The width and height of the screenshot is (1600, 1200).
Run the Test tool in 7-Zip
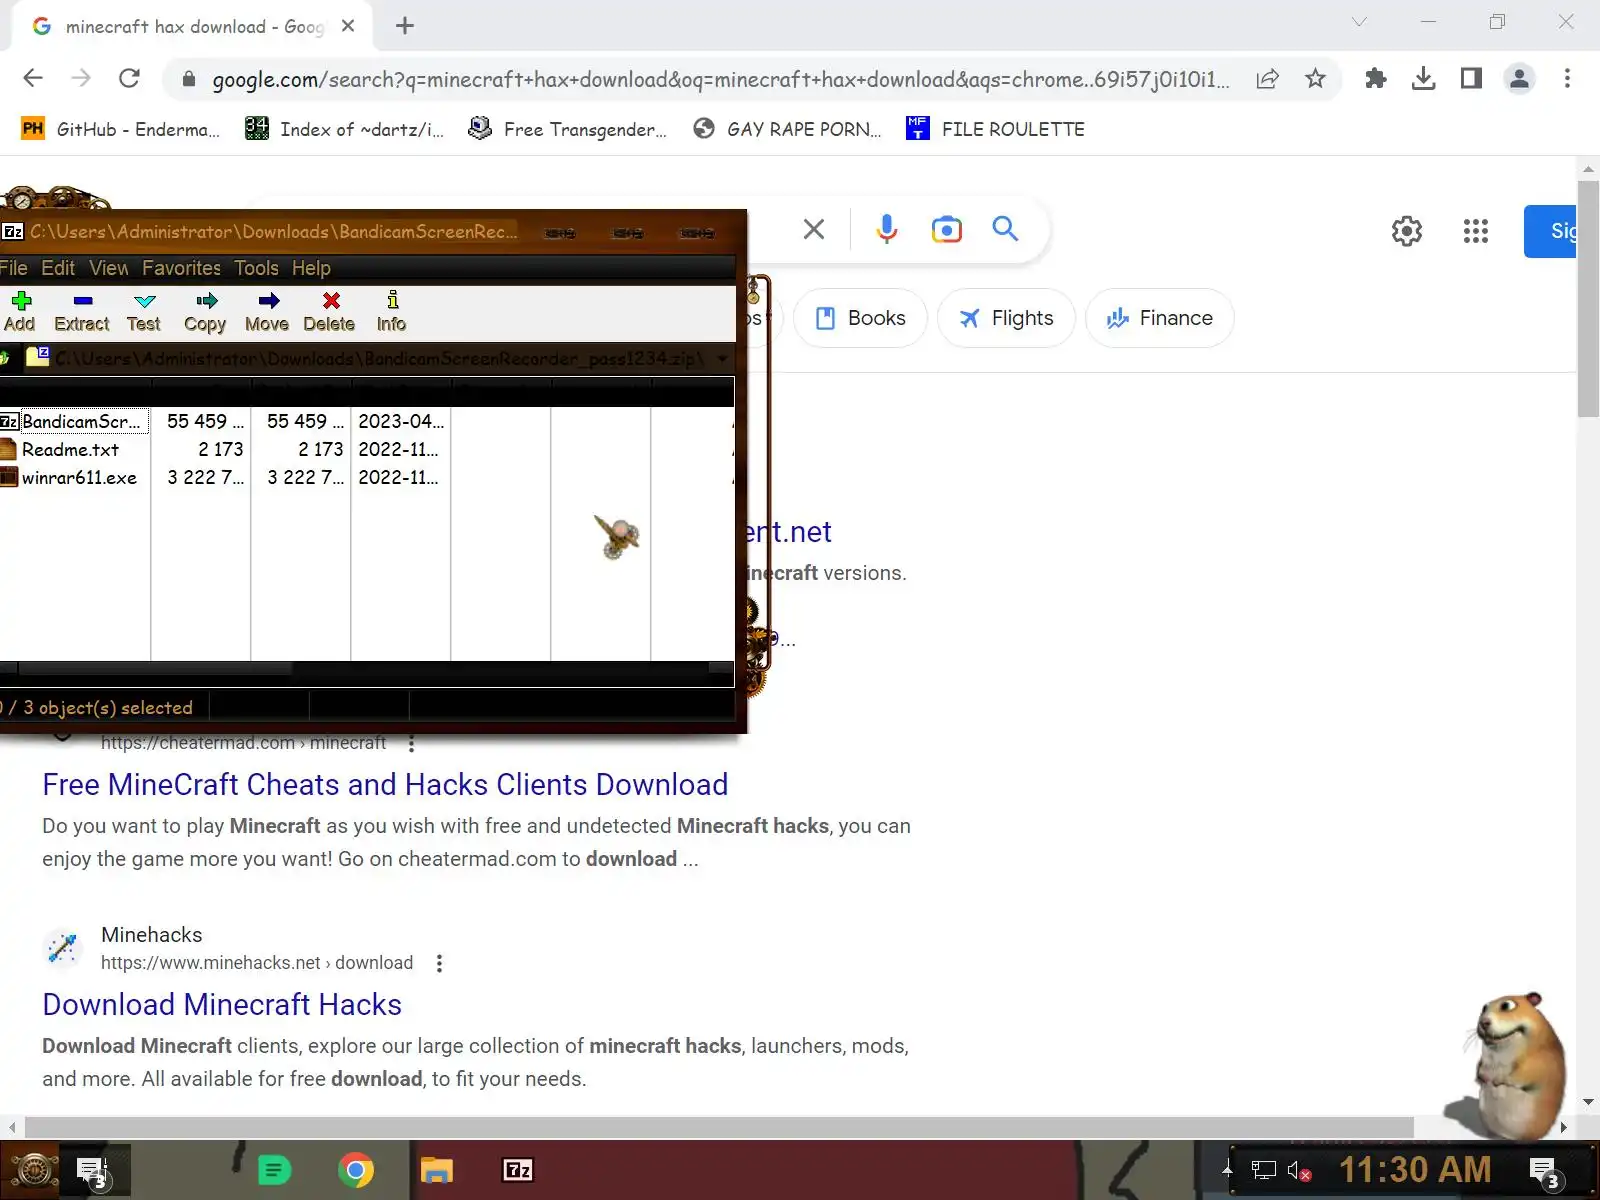[144, 311]
